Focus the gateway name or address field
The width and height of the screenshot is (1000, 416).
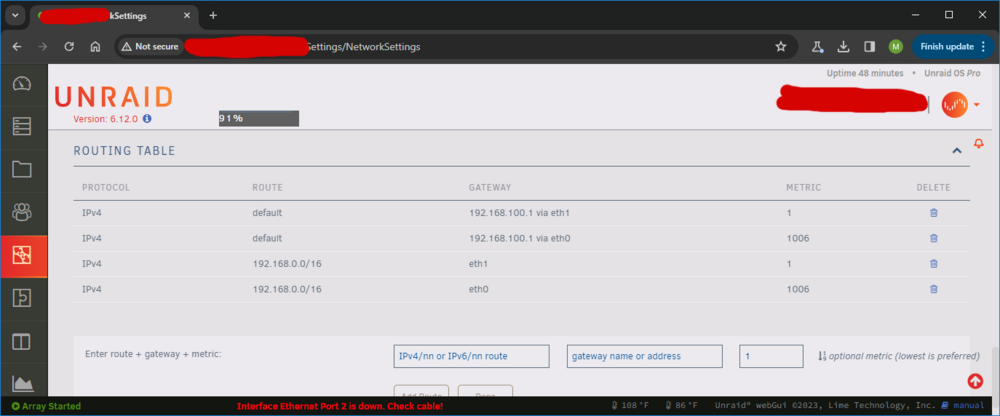(645, 356)
